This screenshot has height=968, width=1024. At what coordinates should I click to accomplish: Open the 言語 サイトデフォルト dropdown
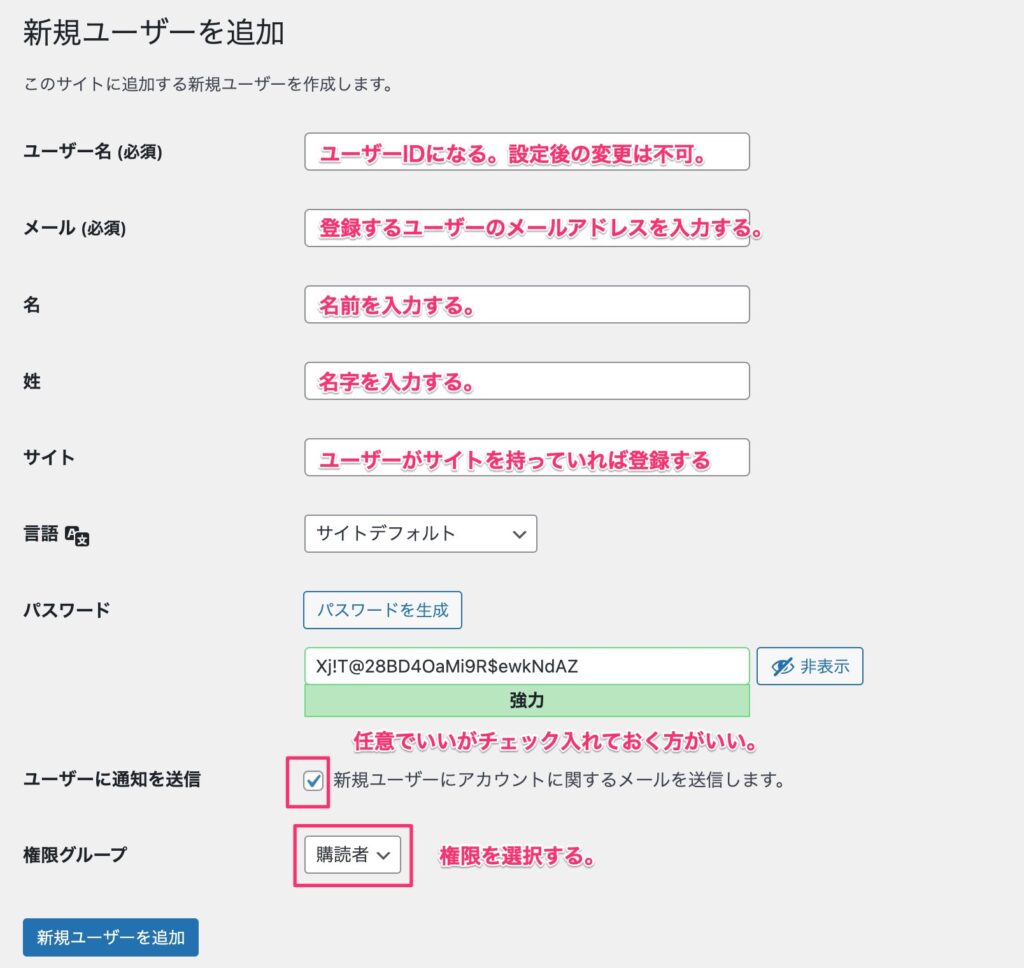[421, 534]
